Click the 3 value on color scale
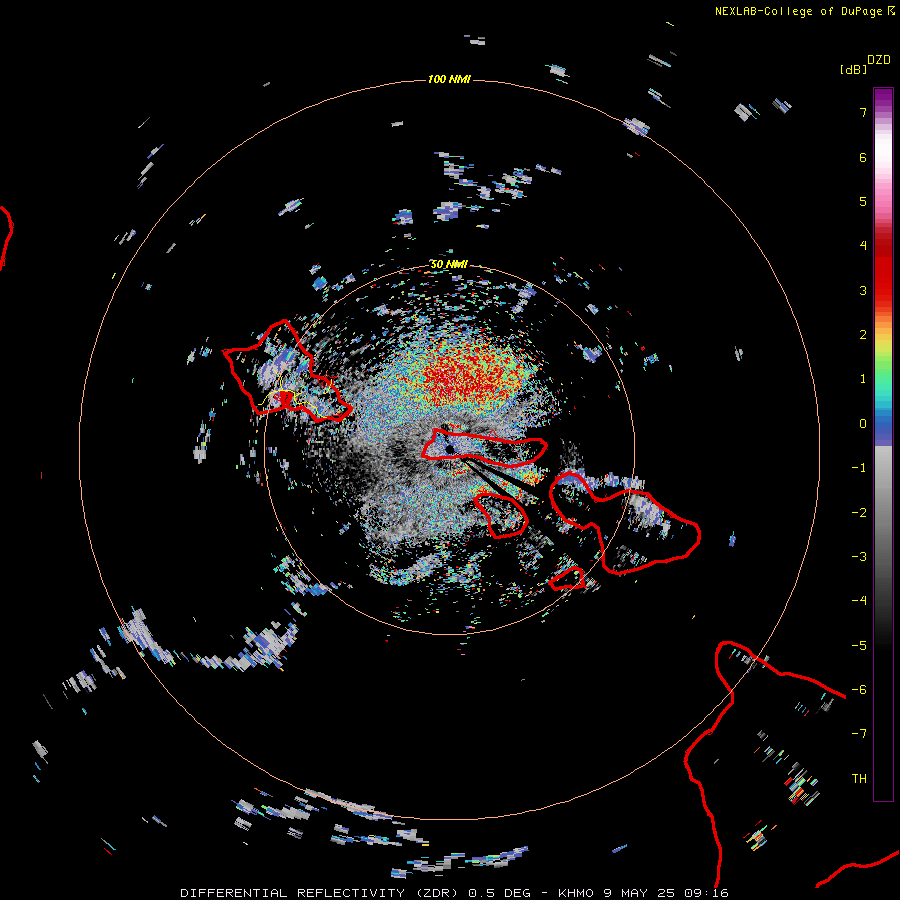900x900 pixels. [x=863, y=290]
